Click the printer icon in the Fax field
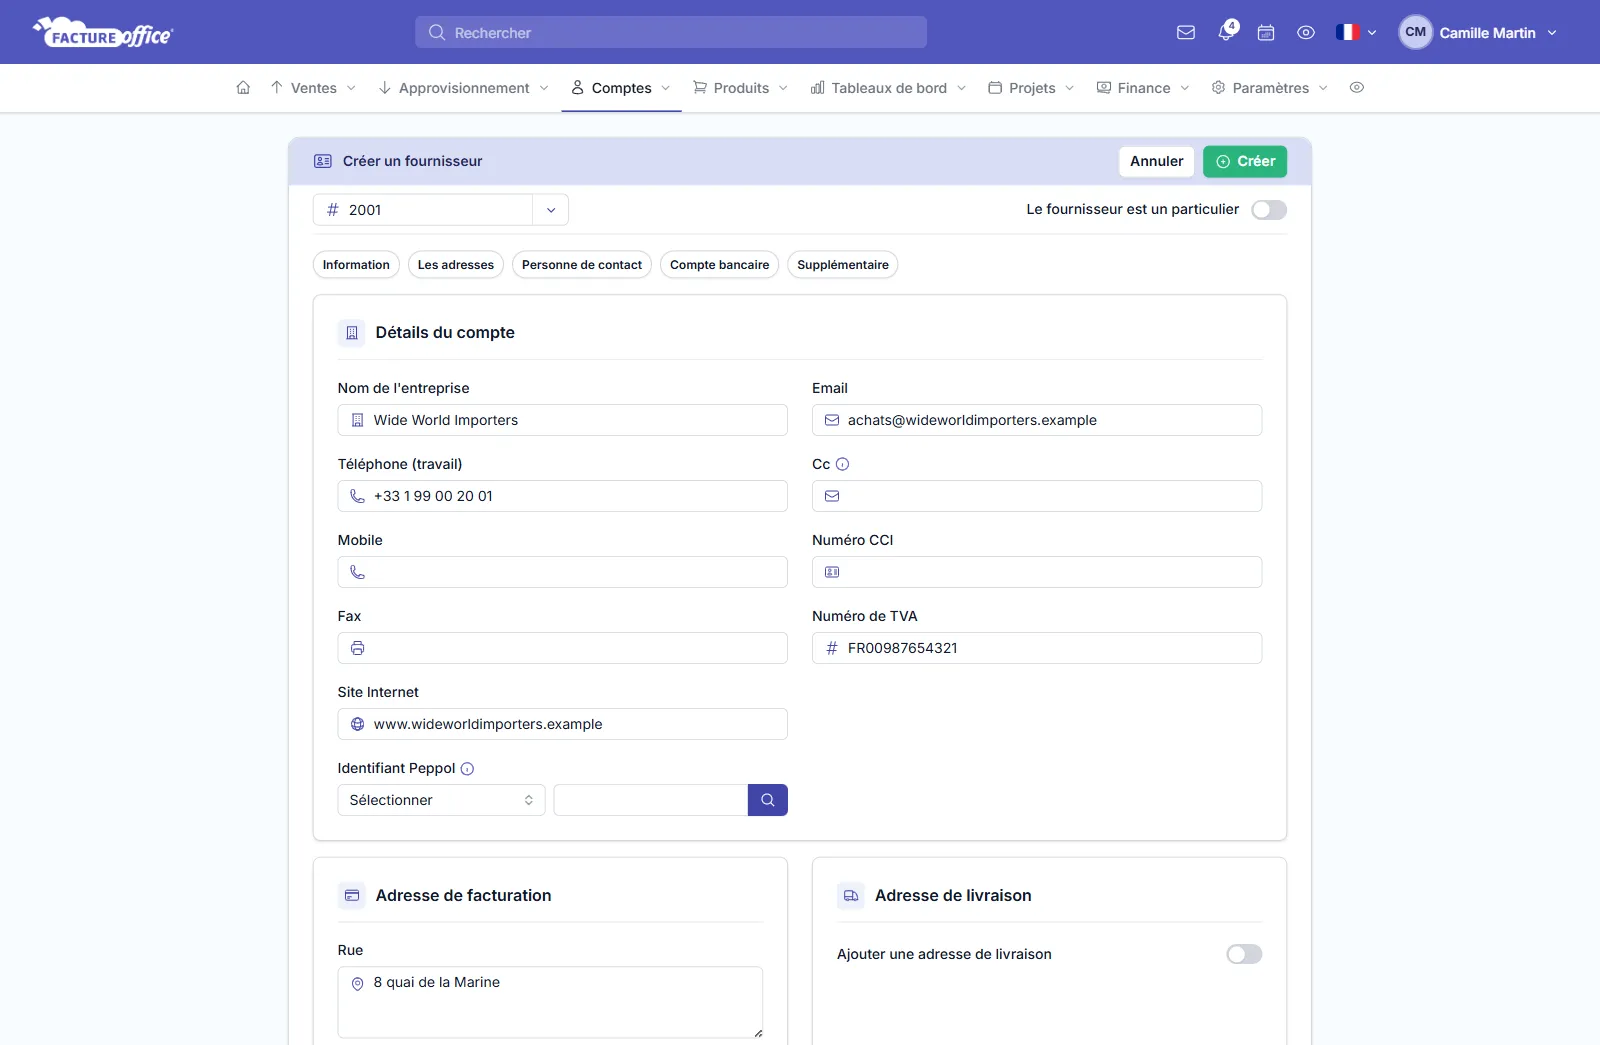Viewport: 1600px width, 1045px height. point(357,648)
